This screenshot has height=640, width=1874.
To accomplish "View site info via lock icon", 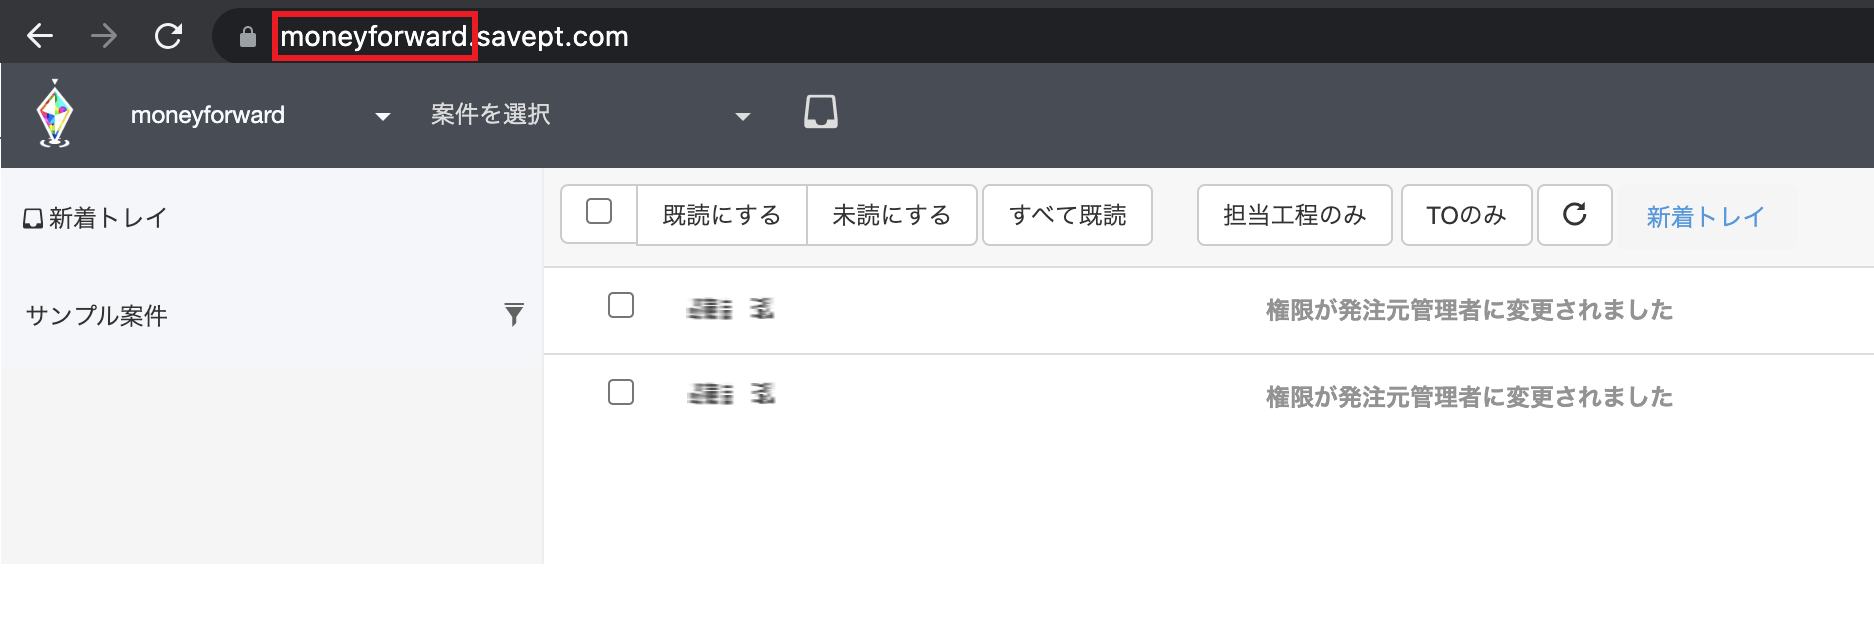I will click(x=248, y=37).
